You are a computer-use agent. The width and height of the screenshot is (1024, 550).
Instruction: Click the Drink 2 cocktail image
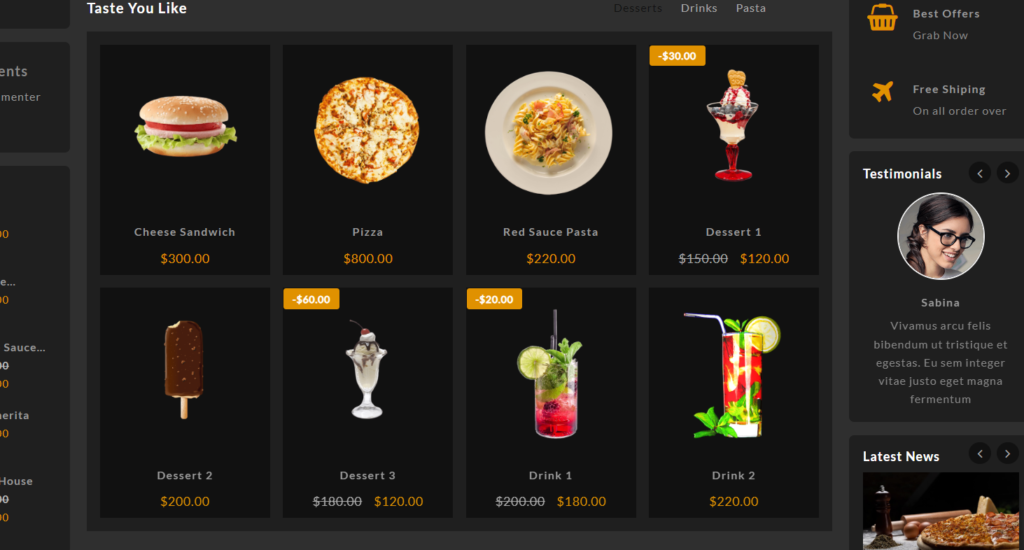733,376
